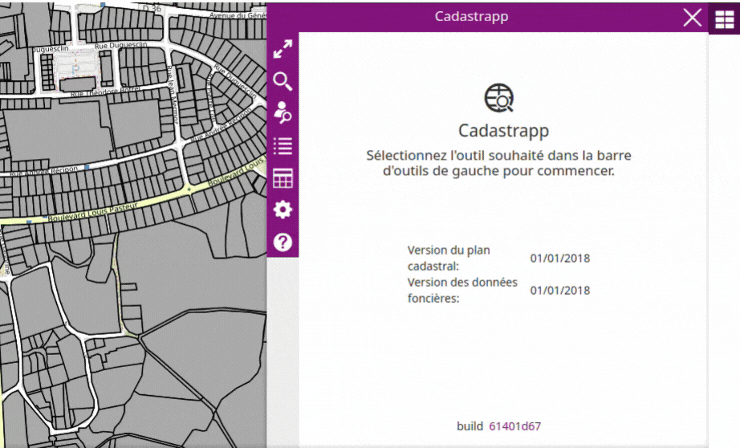This screenshot has height=448, width=740.
Task: Follow the build 61401d67 link
Action: tap(515, 426)
